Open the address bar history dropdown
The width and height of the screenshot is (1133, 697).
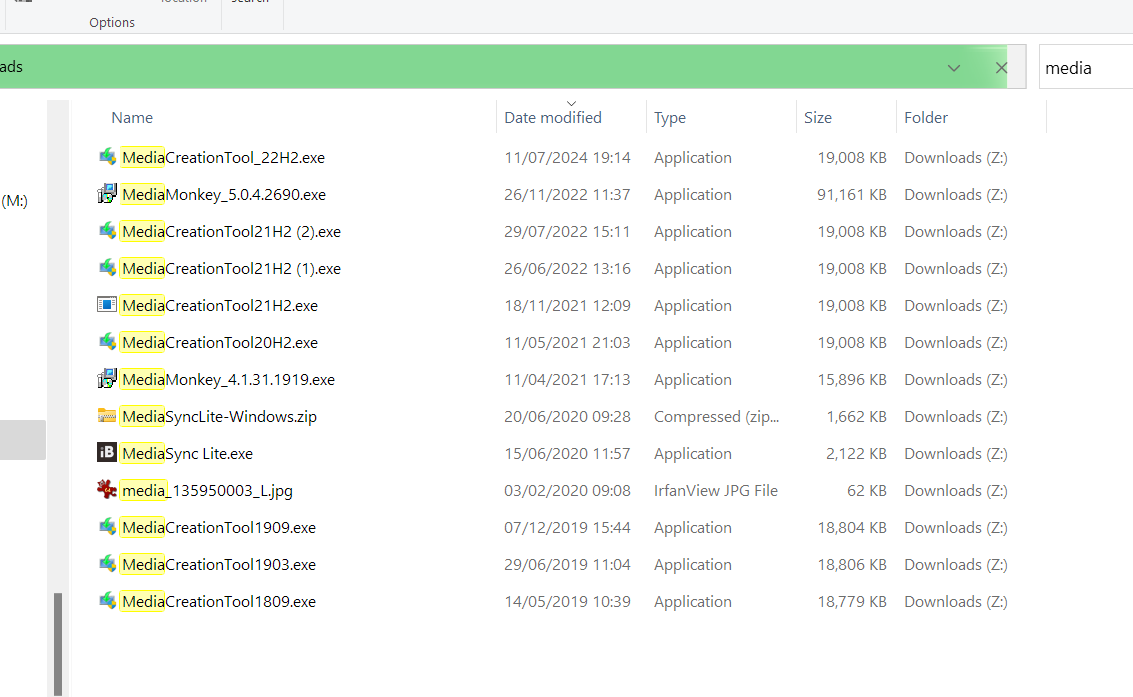[954, 68]
